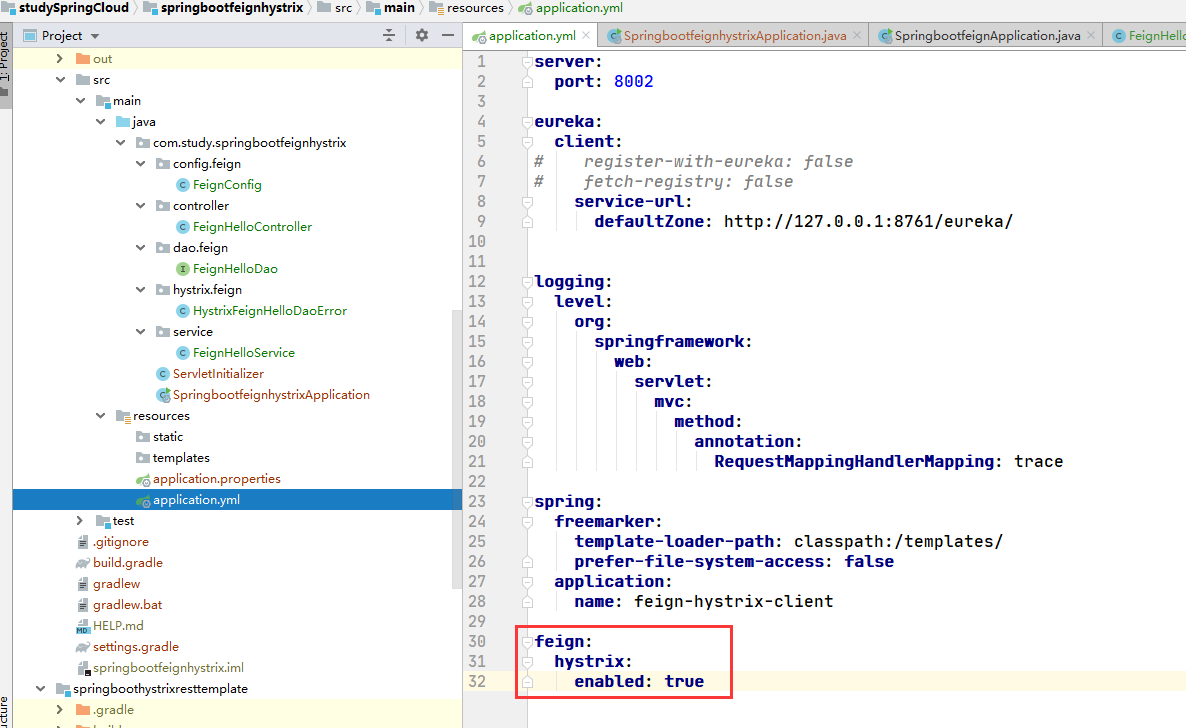1186x728 pixels.
Task: Collapse the resources folder
Action: click(x=101, y=415)
